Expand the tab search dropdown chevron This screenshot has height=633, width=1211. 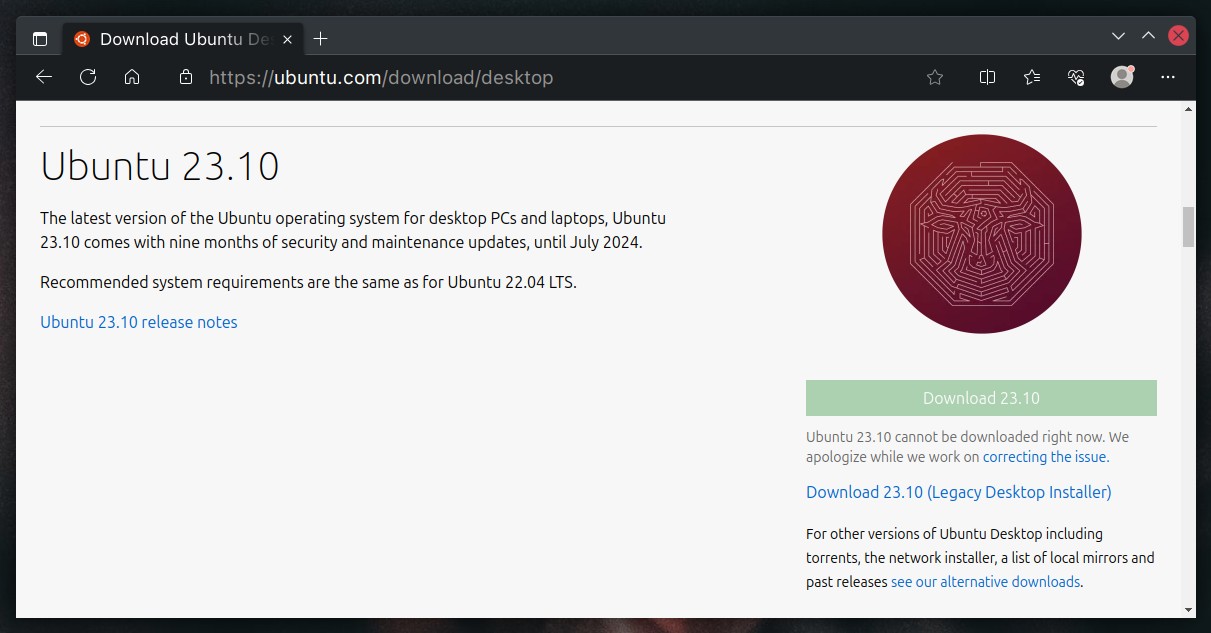[x=1119, y=36]
